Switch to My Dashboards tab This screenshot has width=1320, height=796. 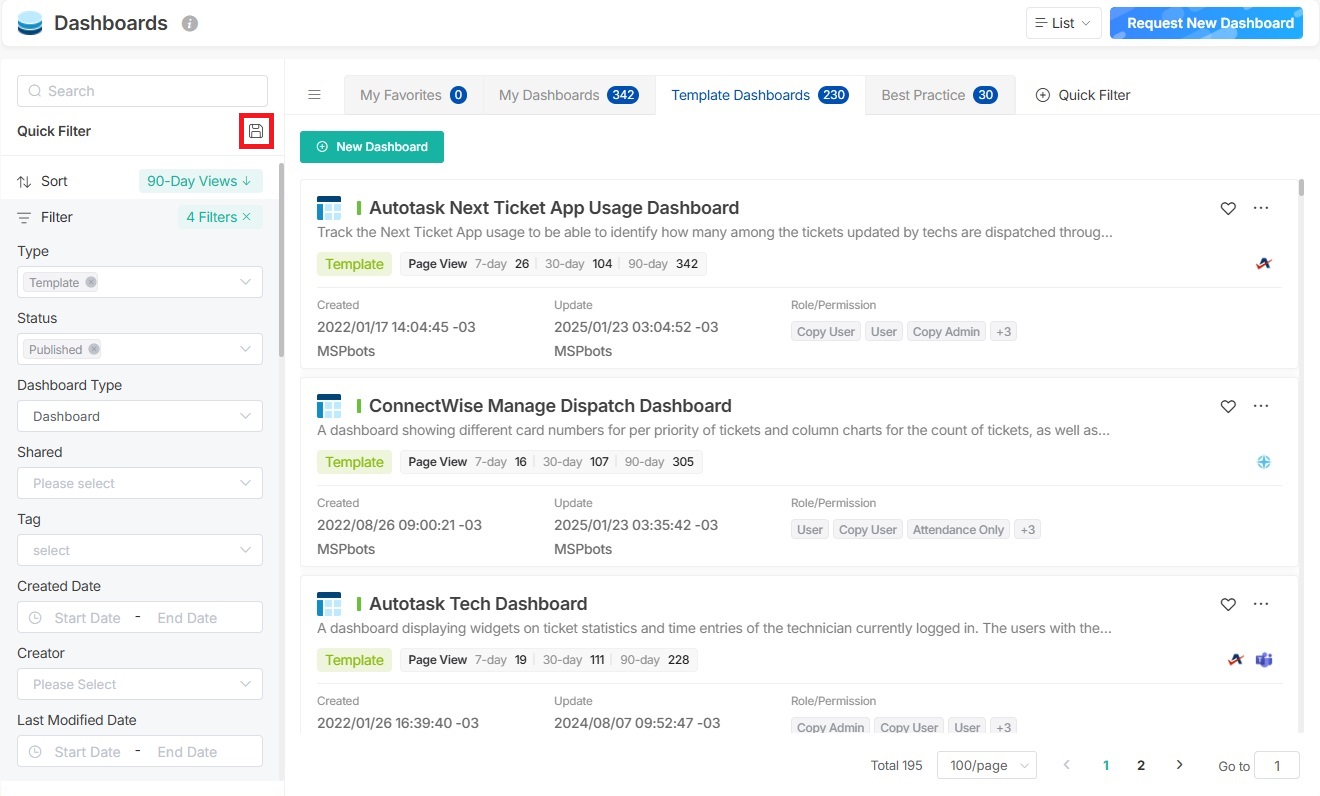(567, 95)
